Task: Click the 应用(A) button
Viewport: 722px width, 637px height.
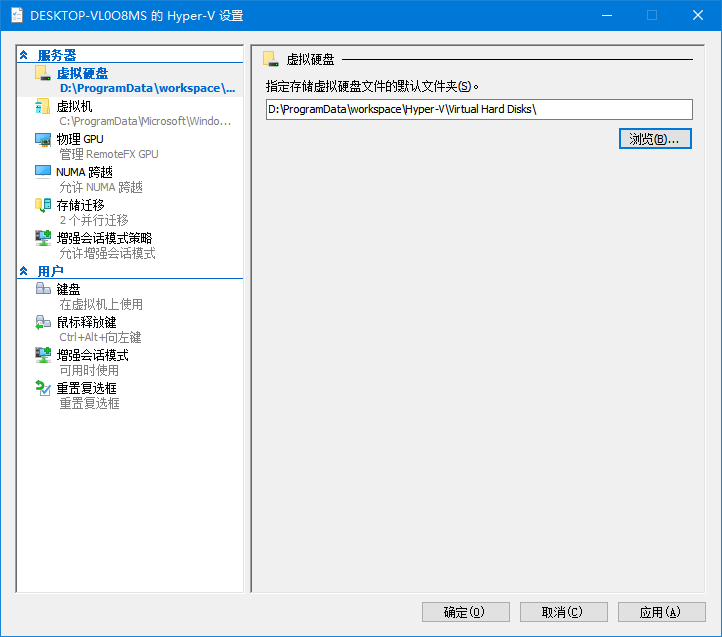Action: pos(662,612)
